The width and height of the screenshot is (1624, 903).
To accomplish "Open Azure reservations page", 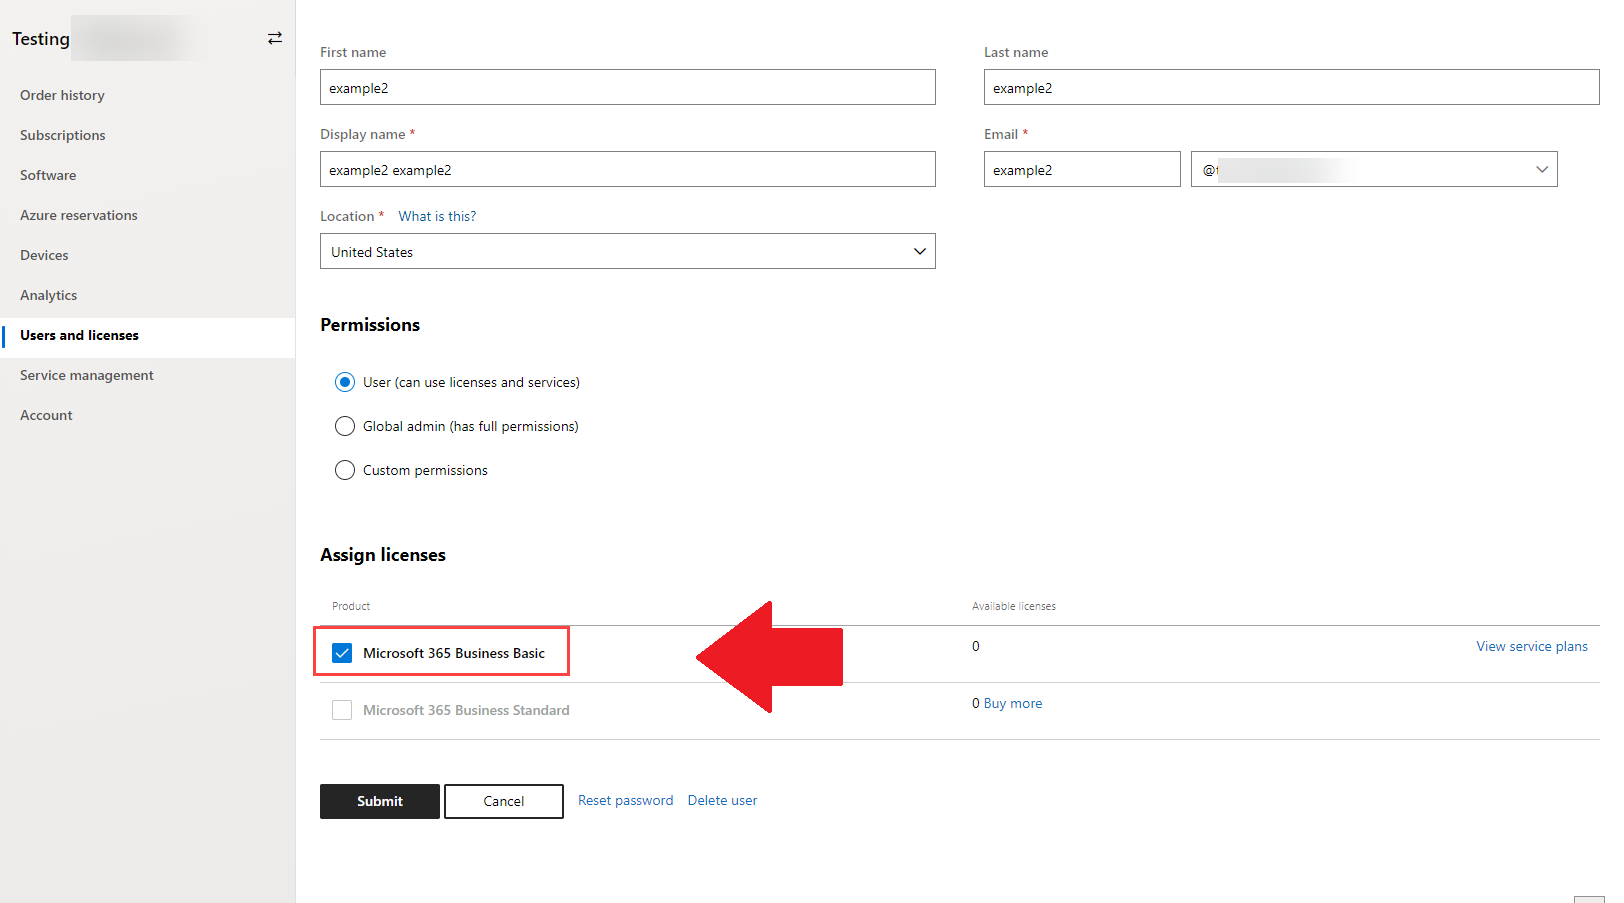I will [x=79, y=215].
